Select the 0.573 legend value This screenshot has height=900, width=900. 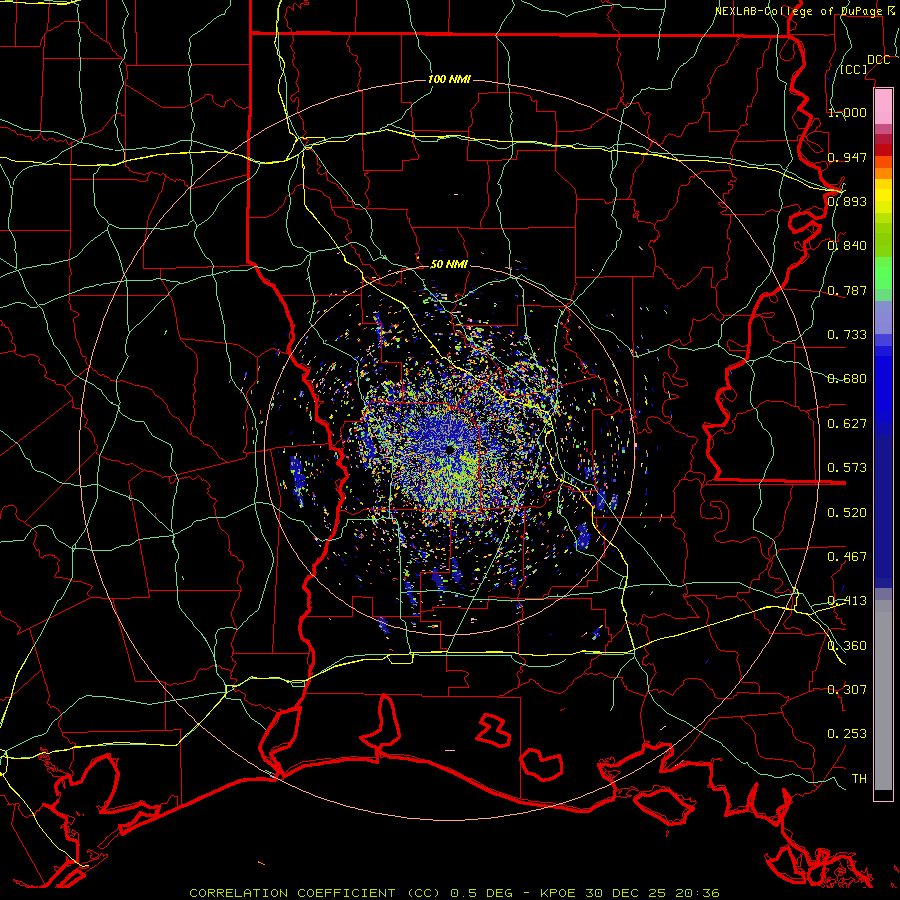coord(847,468)
